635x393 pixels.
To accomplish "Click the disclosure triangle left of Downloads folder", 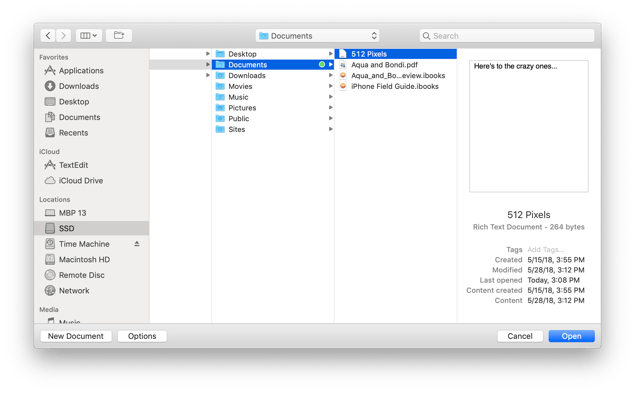I will [208, 75].
